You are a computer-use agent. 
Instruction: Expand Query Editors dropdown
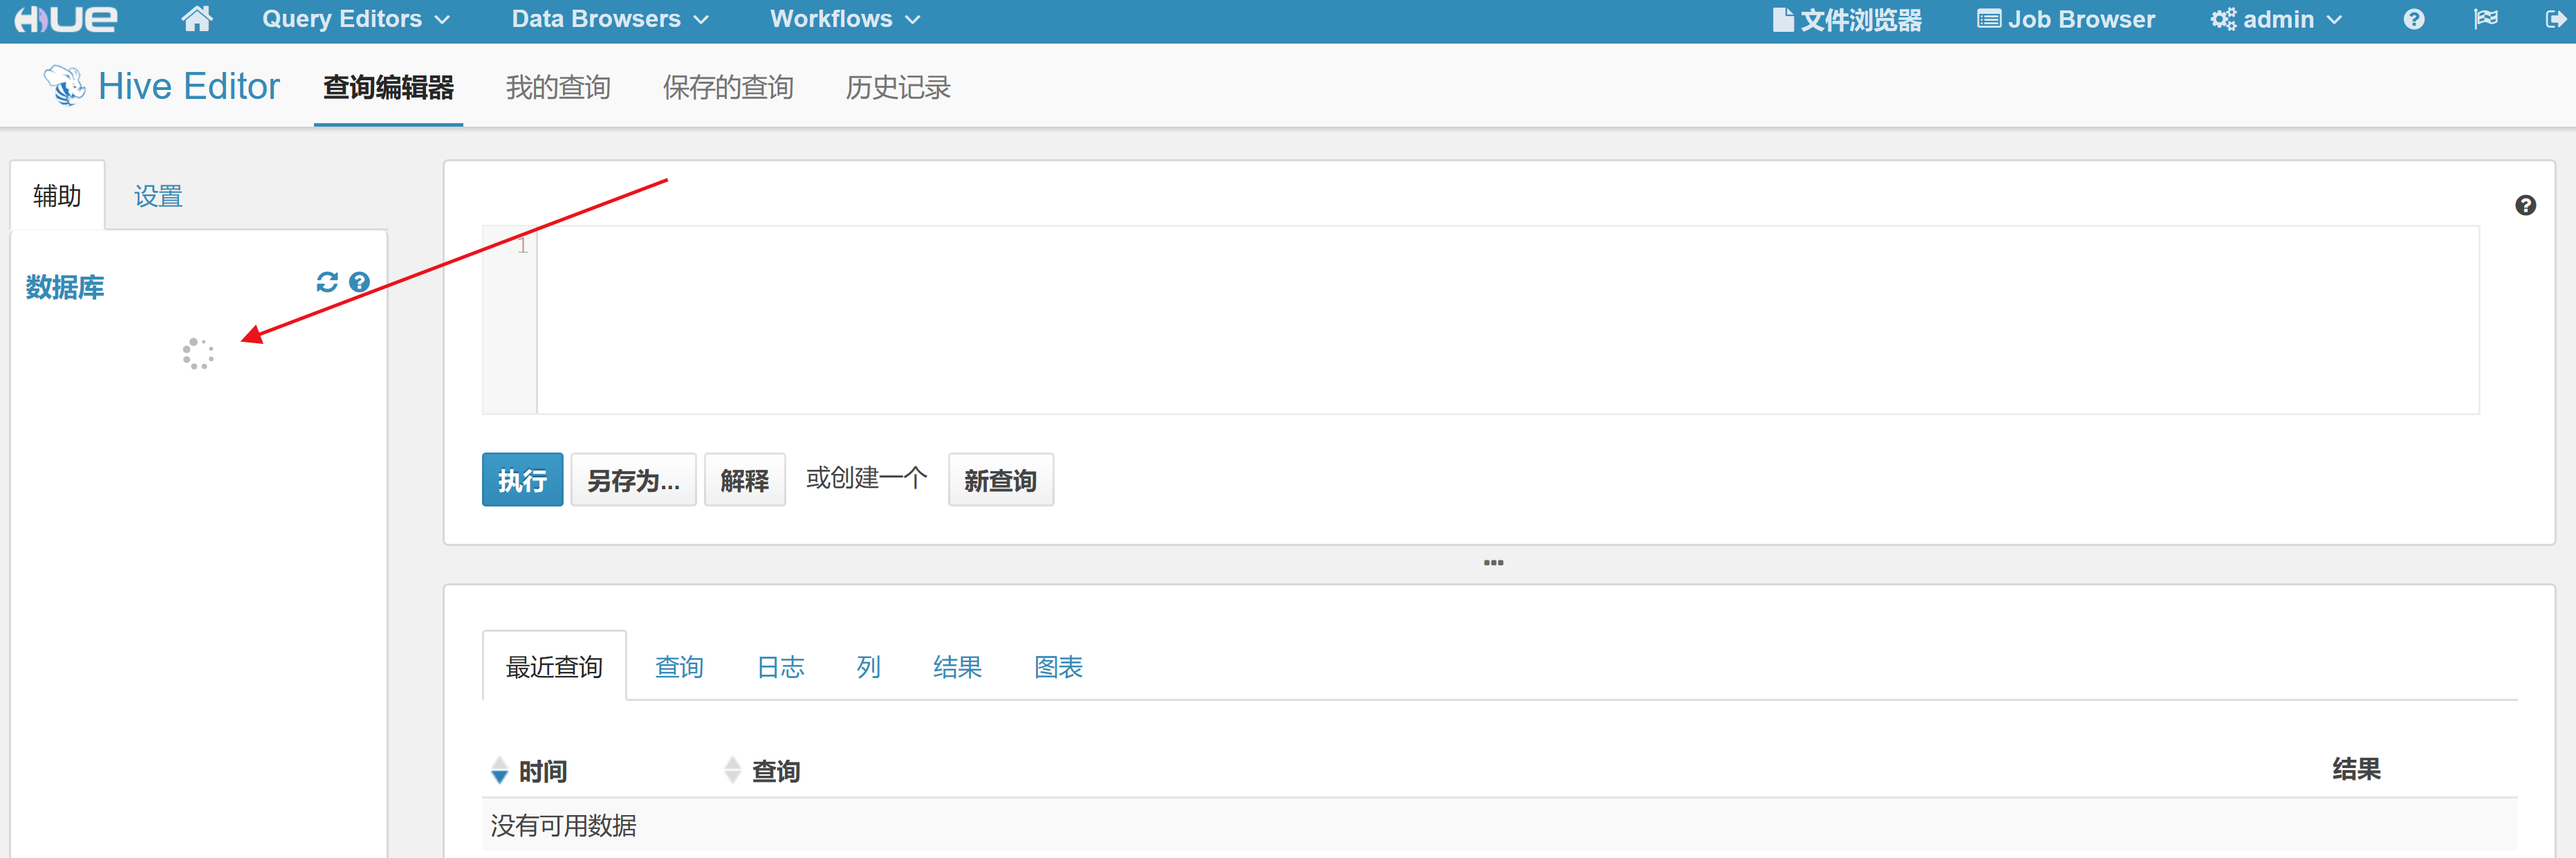pos(355,19)
